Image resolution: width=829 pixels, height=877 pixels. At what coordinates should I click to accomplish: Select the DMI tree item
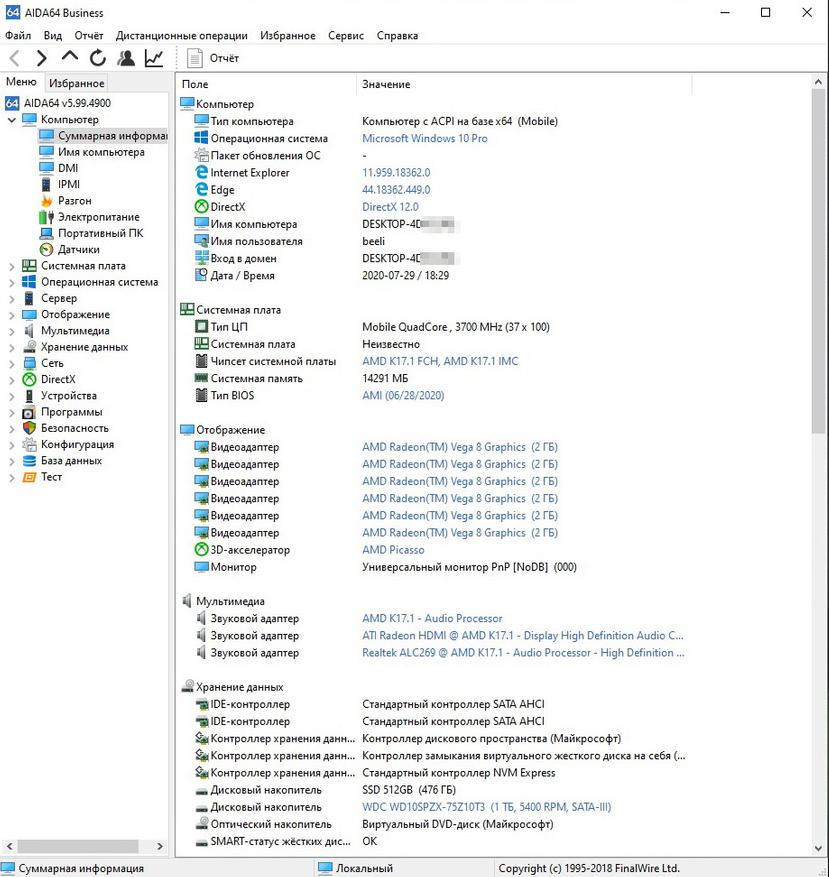tap(68, 168)
